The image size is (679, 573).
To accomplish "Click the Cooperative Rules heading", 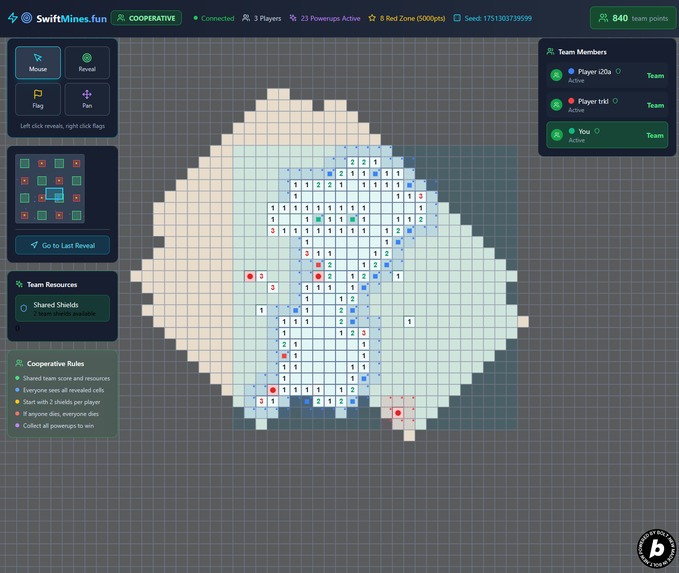I will tap(55, 363).
